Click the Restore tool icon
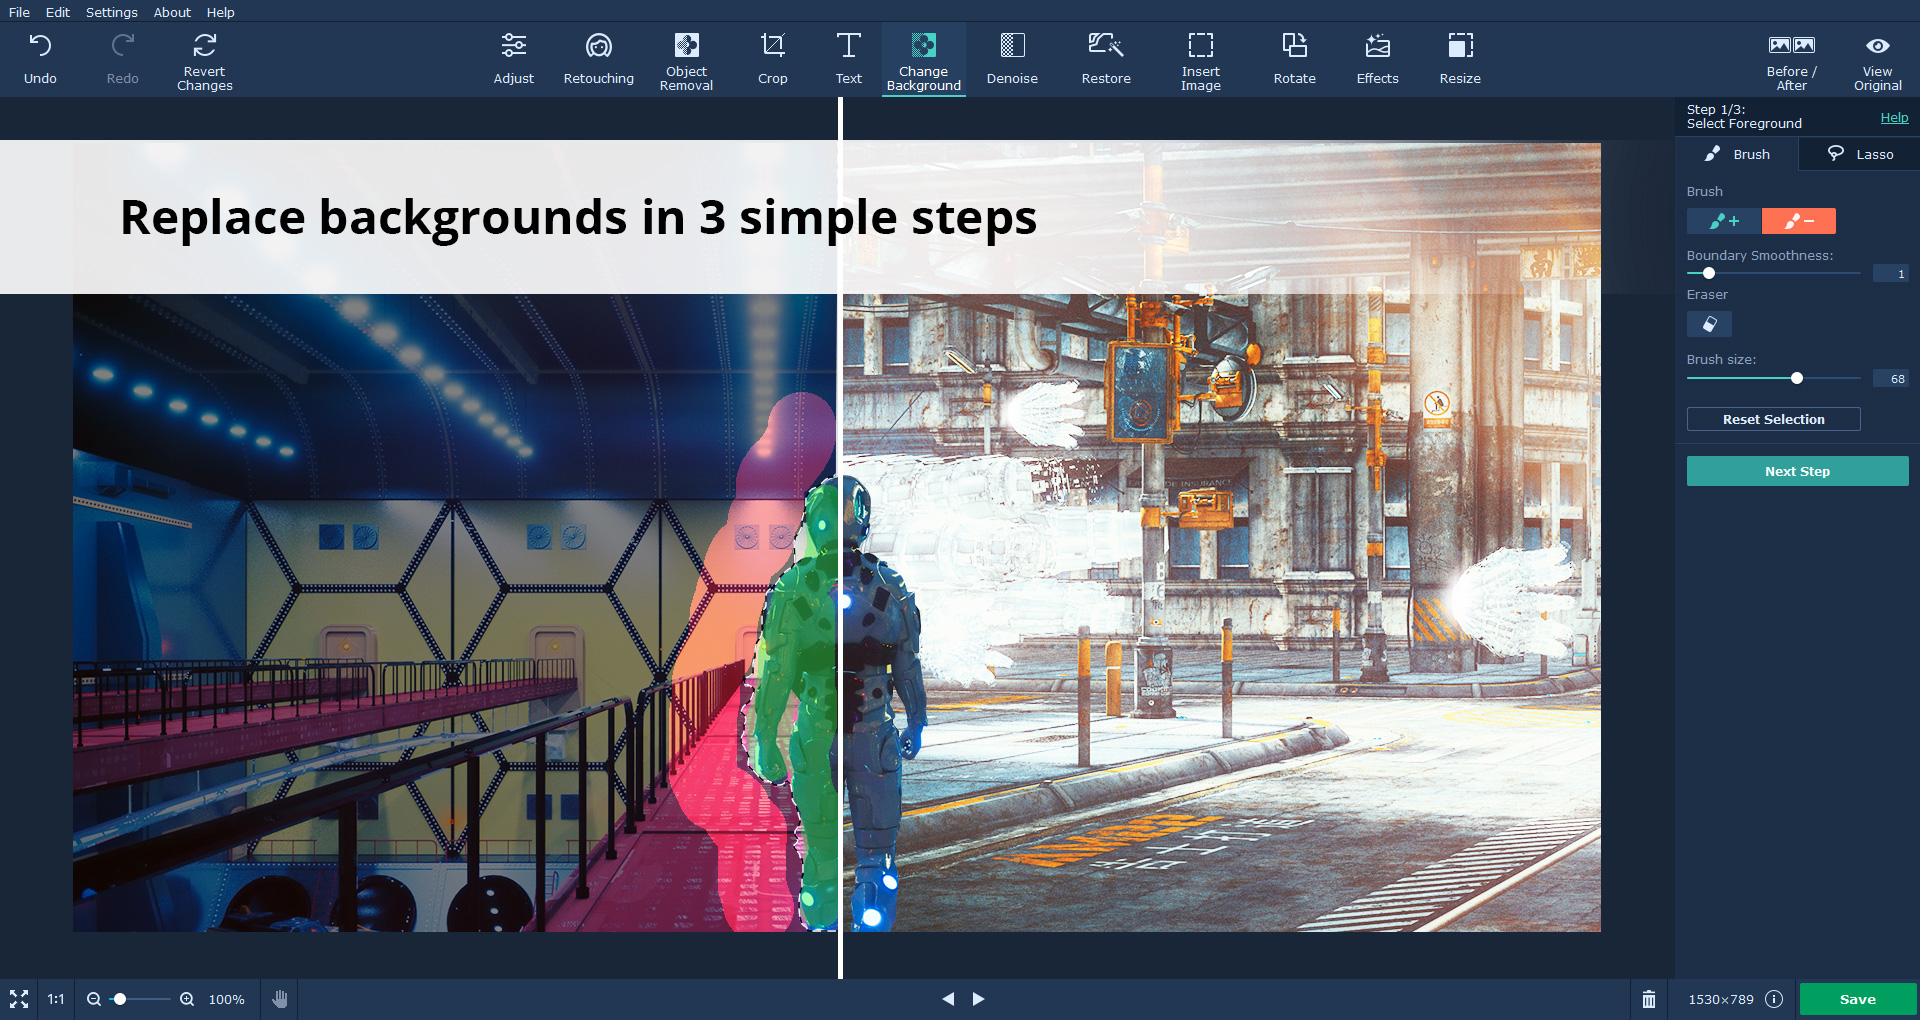Screen dimensions: 1920x1020 1105,47
